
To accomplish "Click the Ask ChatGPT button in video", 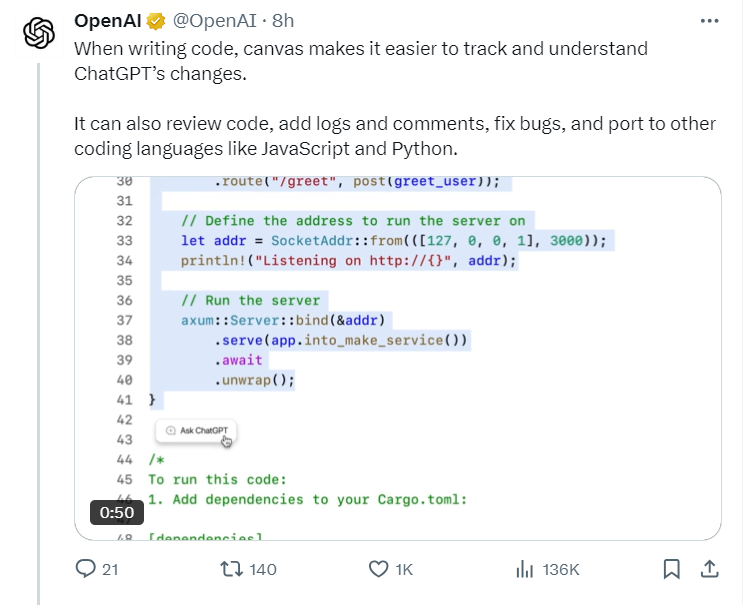I will pos(196,430).
